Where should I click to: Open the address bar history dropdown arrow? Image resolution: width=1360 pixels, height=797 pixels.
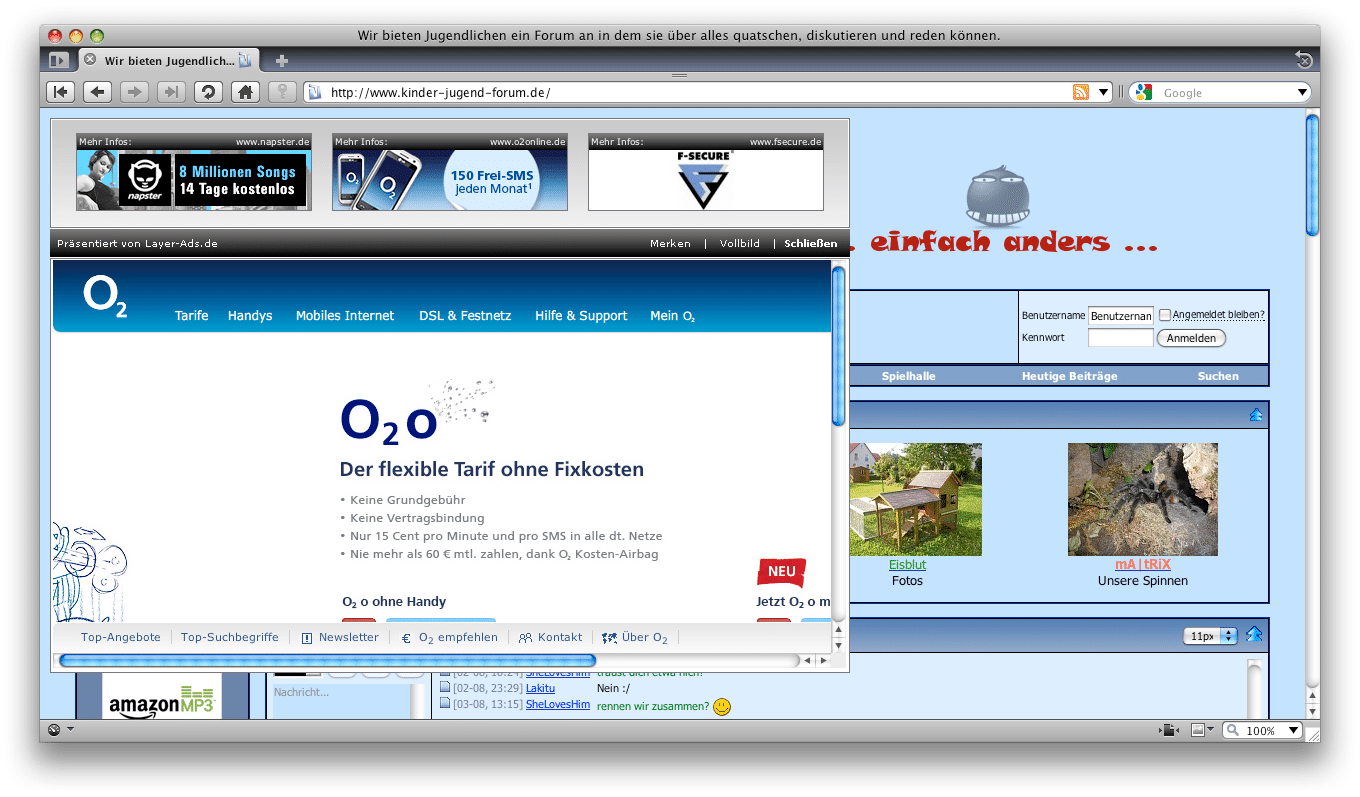coord(1104,92)
